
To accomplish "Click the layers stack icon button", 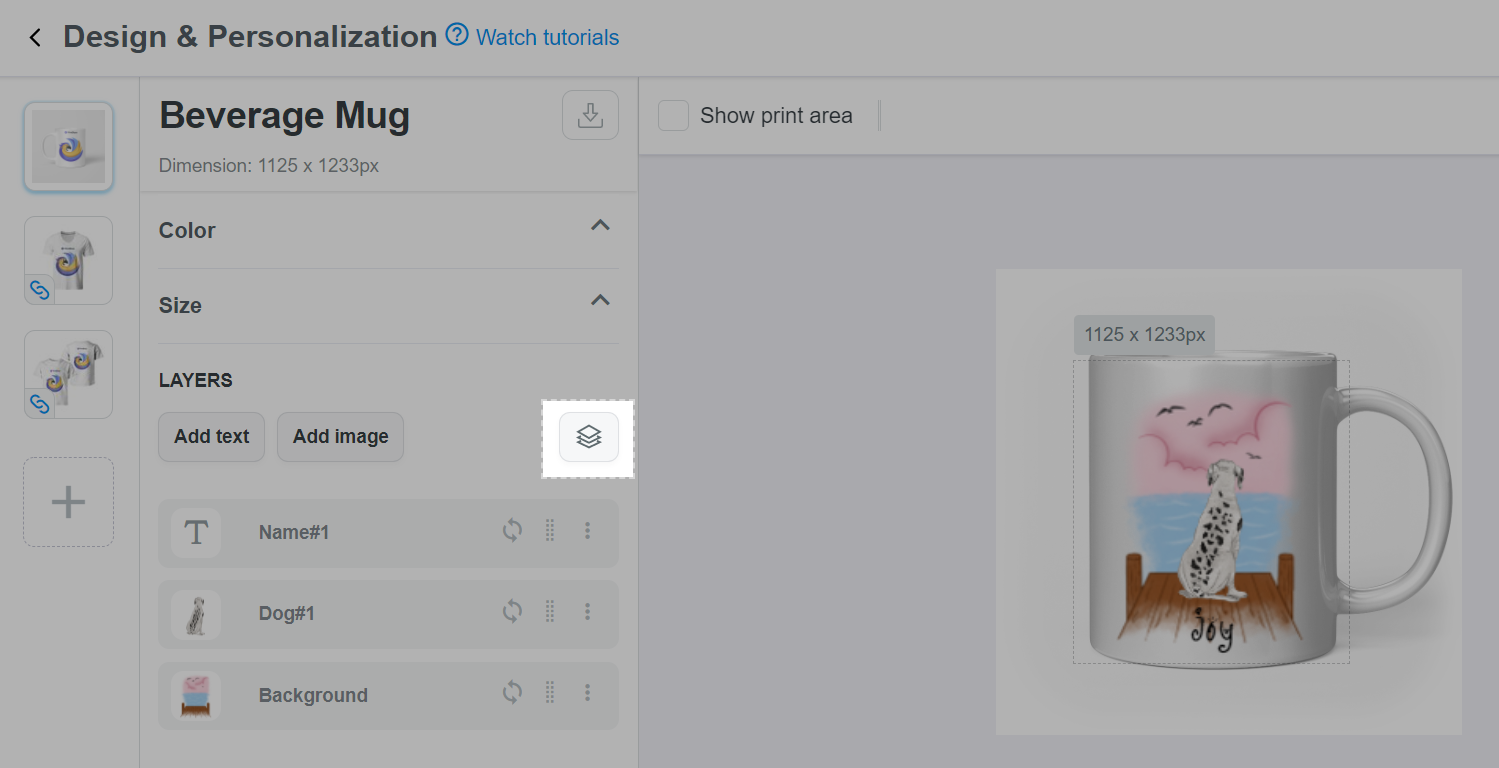I will coord(589,437).
